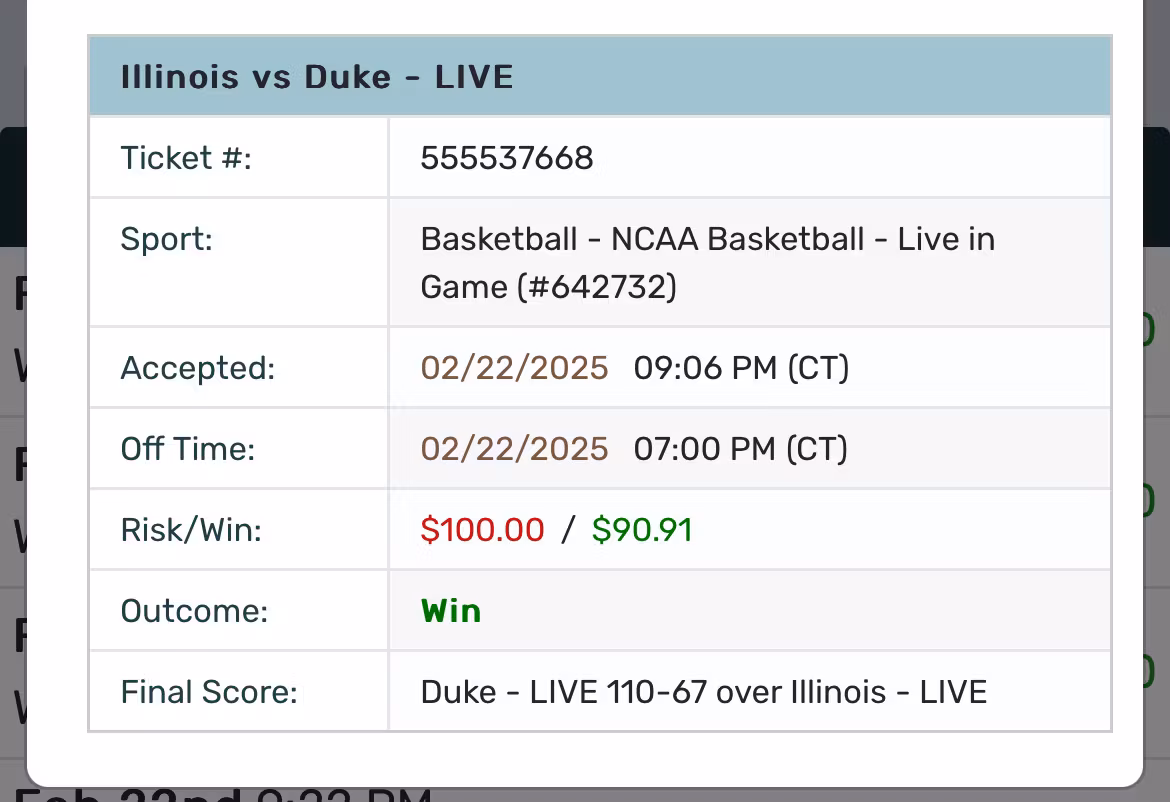Click the NCAA Basketball Live in Game text

pyautogui.click(x=707, y=263)
